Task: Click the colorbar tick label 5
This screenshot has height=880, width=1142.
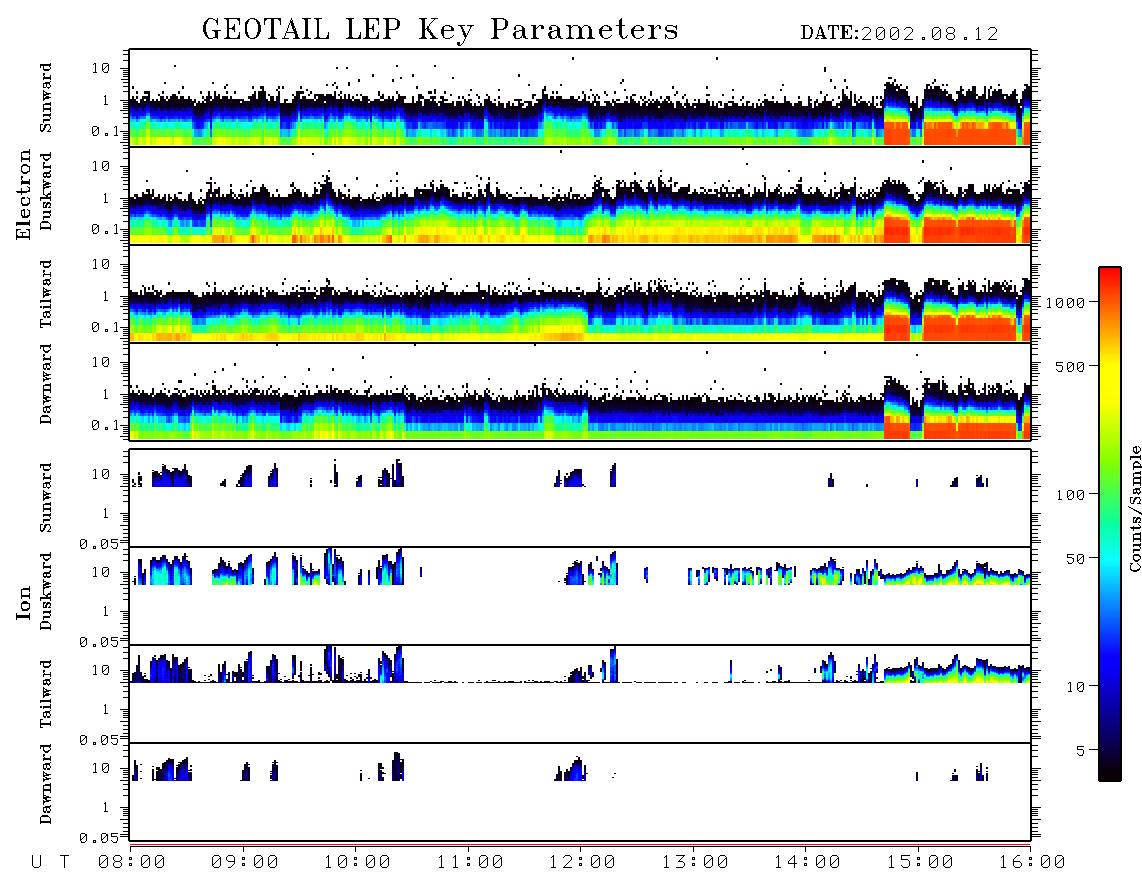Action: [x=1081, y=751]
